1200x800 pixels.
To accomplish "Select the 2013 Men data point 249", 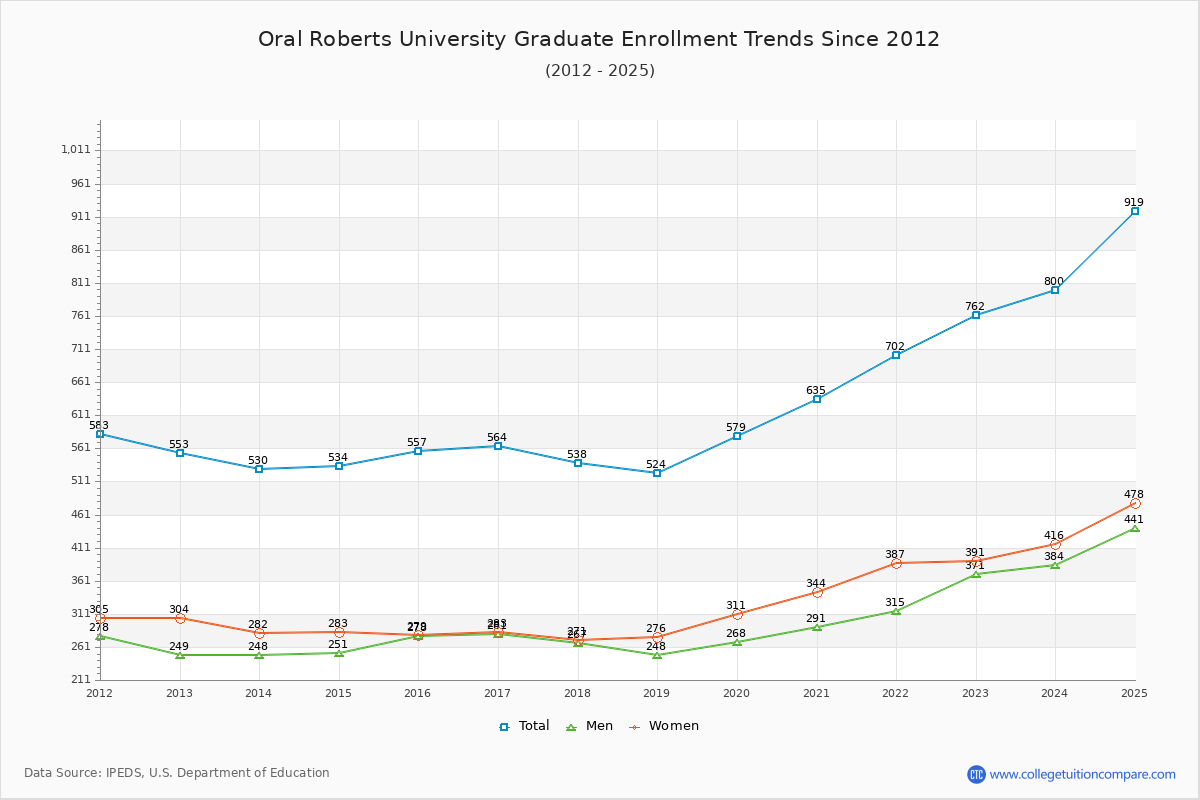I will point(180,655).
